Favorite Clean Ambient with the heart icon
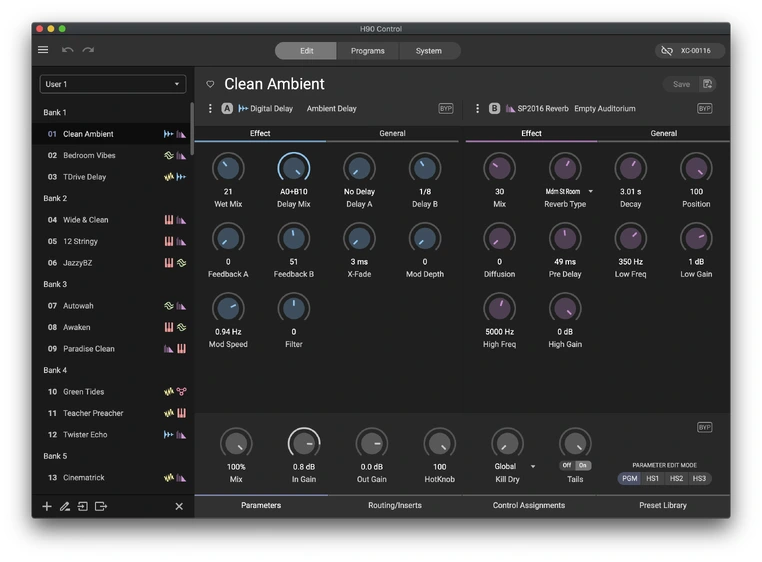 tap(210, 85)
